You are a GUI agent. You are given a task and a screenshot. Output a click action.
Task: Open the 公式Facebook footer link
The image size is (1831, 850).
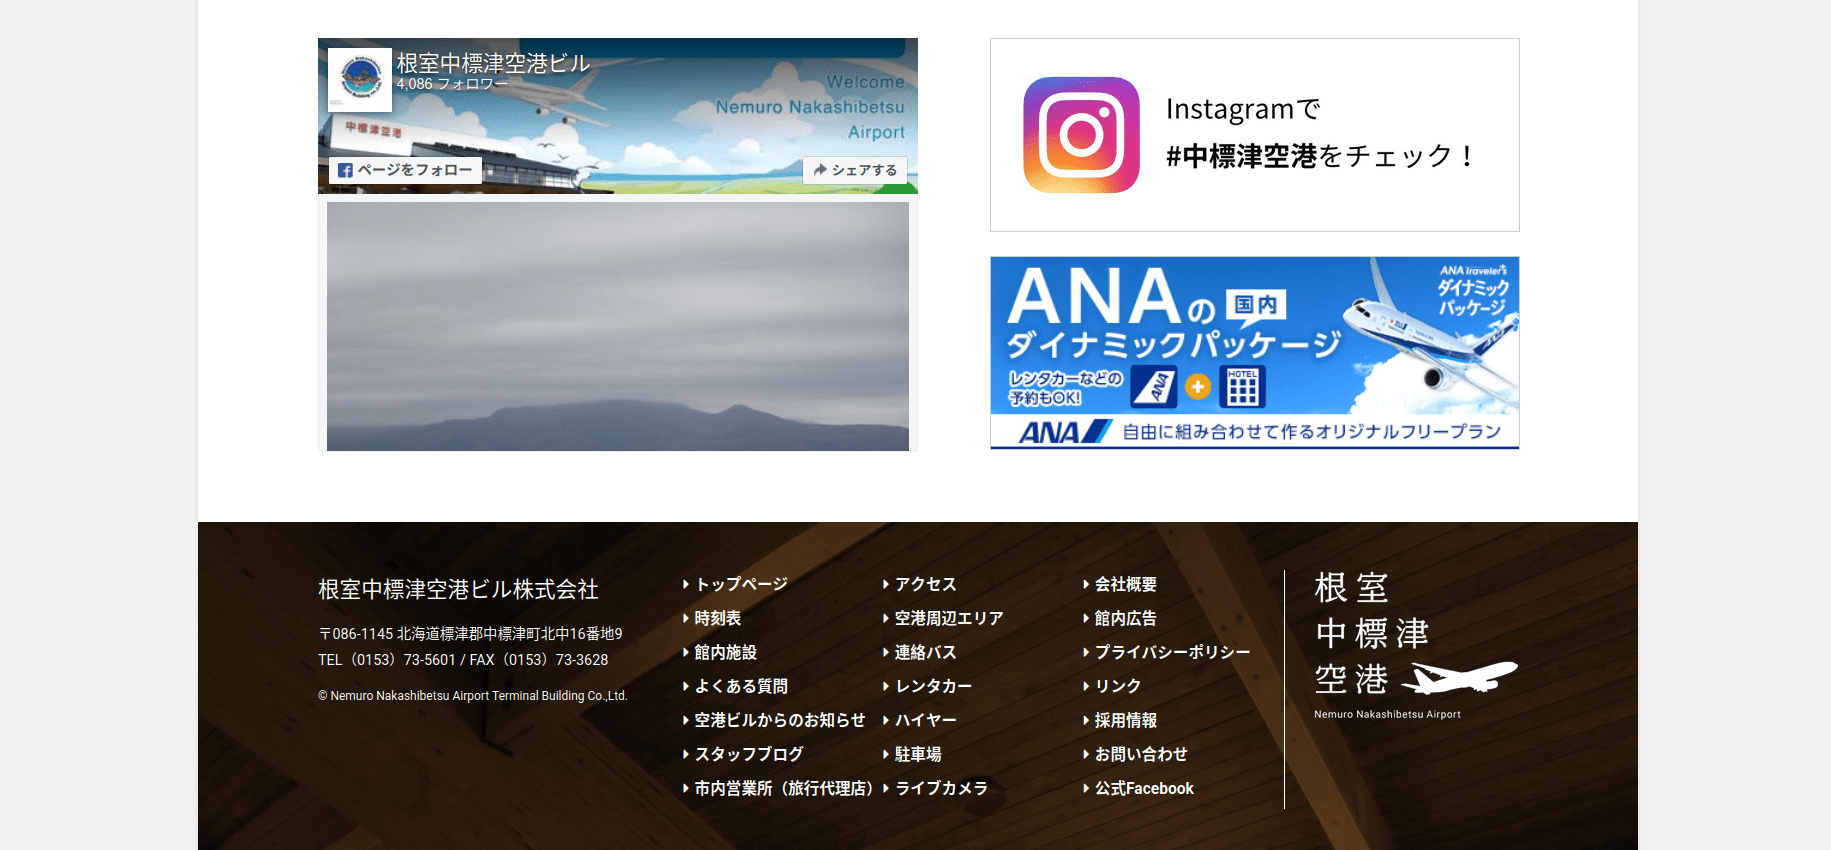click(1144, 788)
